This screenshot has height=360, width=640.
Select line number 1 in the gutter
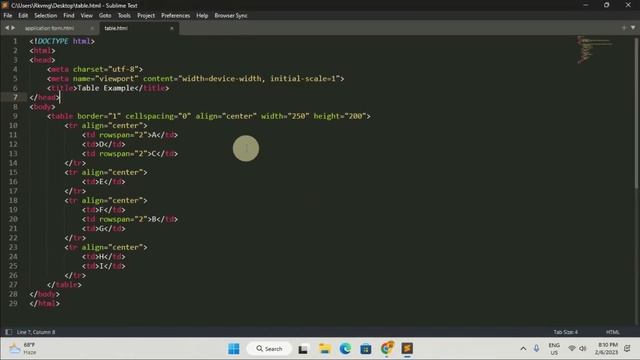pyautogui.click(x=15, y=41)
